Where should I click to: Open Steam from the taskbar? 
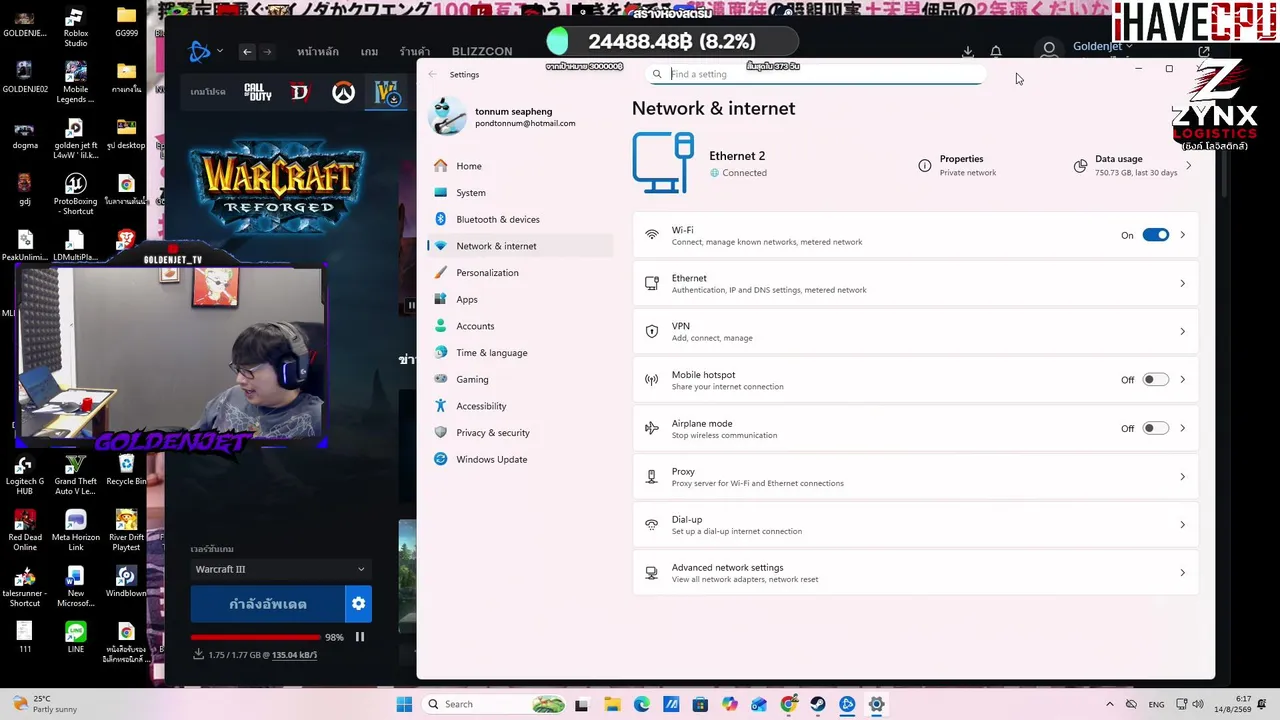(x=818, y=705)
